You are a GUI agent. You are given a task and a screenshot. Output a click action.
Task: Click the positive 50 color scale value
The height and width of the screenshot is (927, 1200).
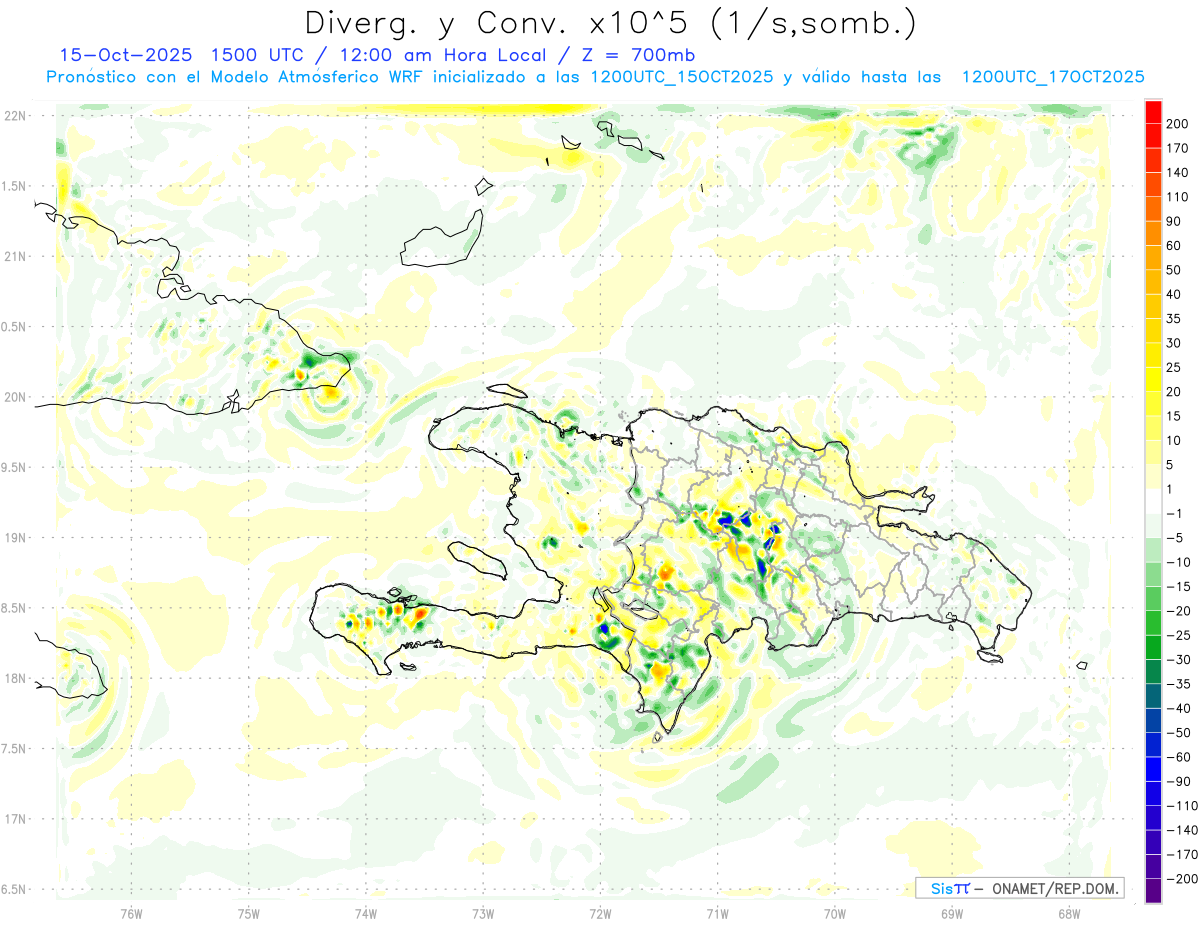click(x=1174, y=271)
